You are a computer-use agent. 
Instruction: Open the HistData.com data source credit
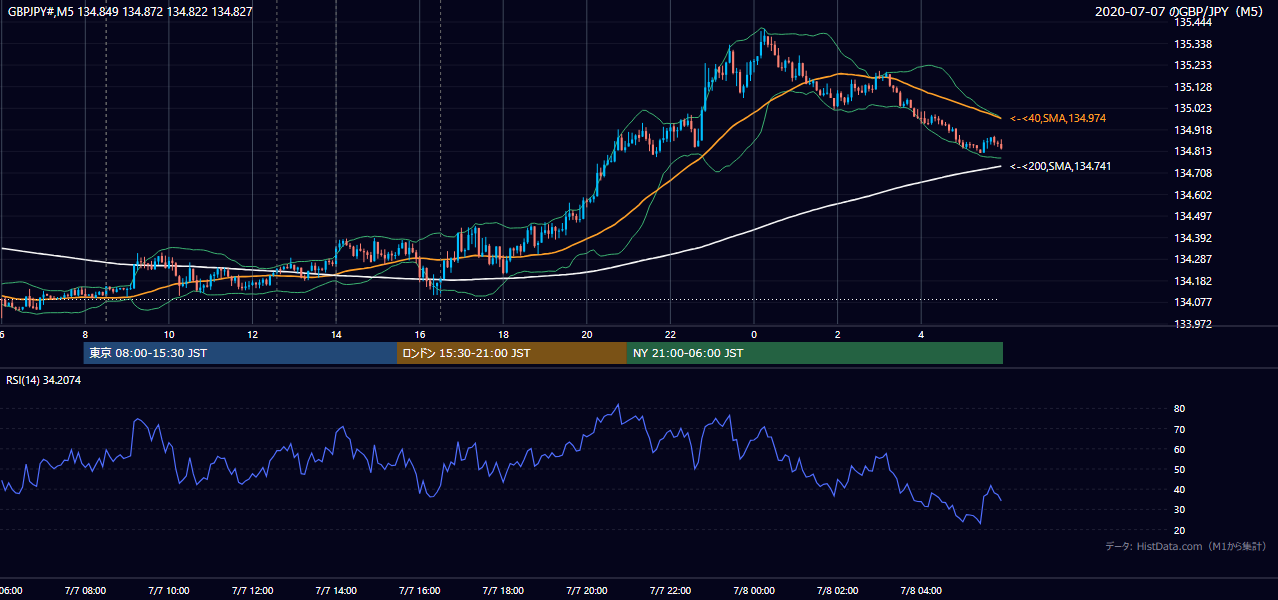[1186, 546]
